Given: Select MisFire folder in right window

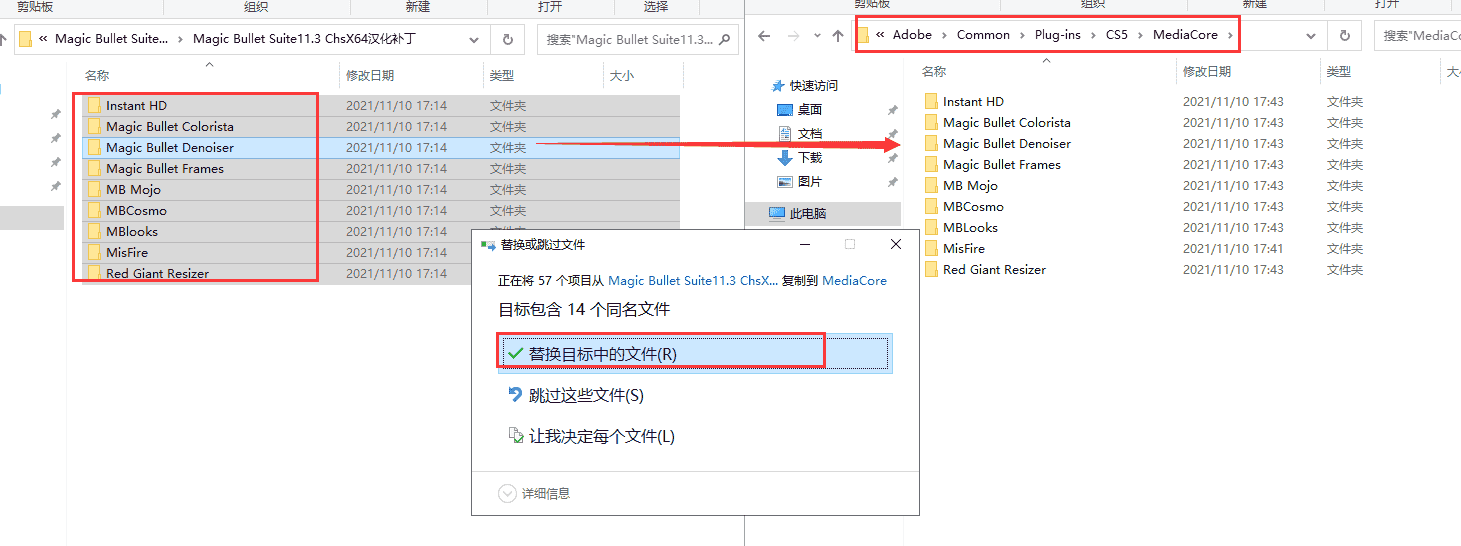Looking at the screenshot, I should [x=963, y=248].
